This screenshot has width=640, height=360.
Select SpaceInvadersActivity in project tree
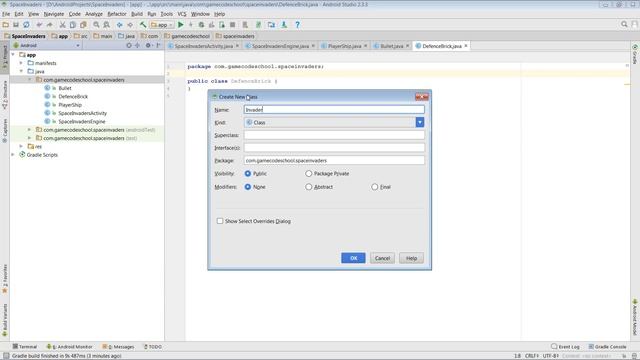(82, 113)
